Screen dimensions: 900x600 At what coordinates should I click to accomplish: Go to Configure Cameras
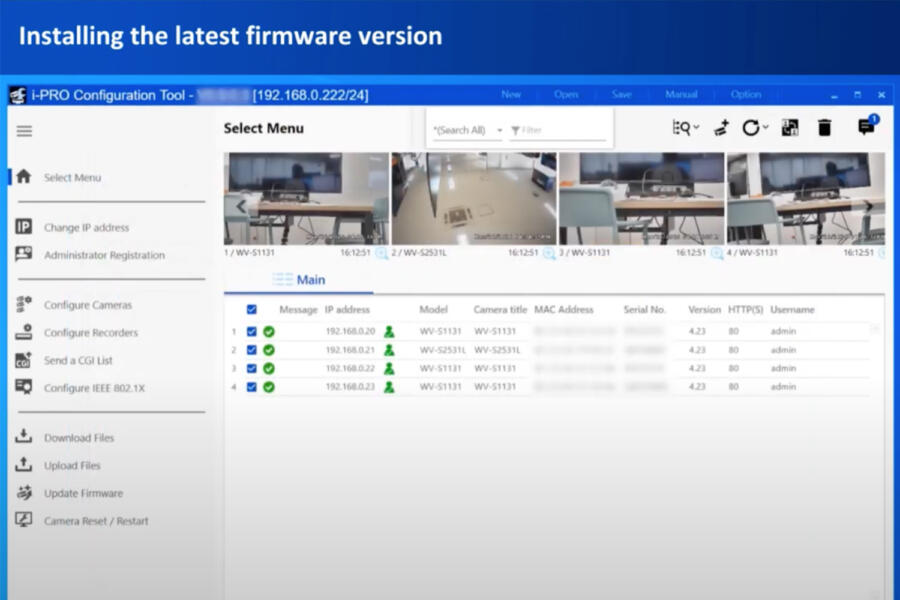pos(88,305)
